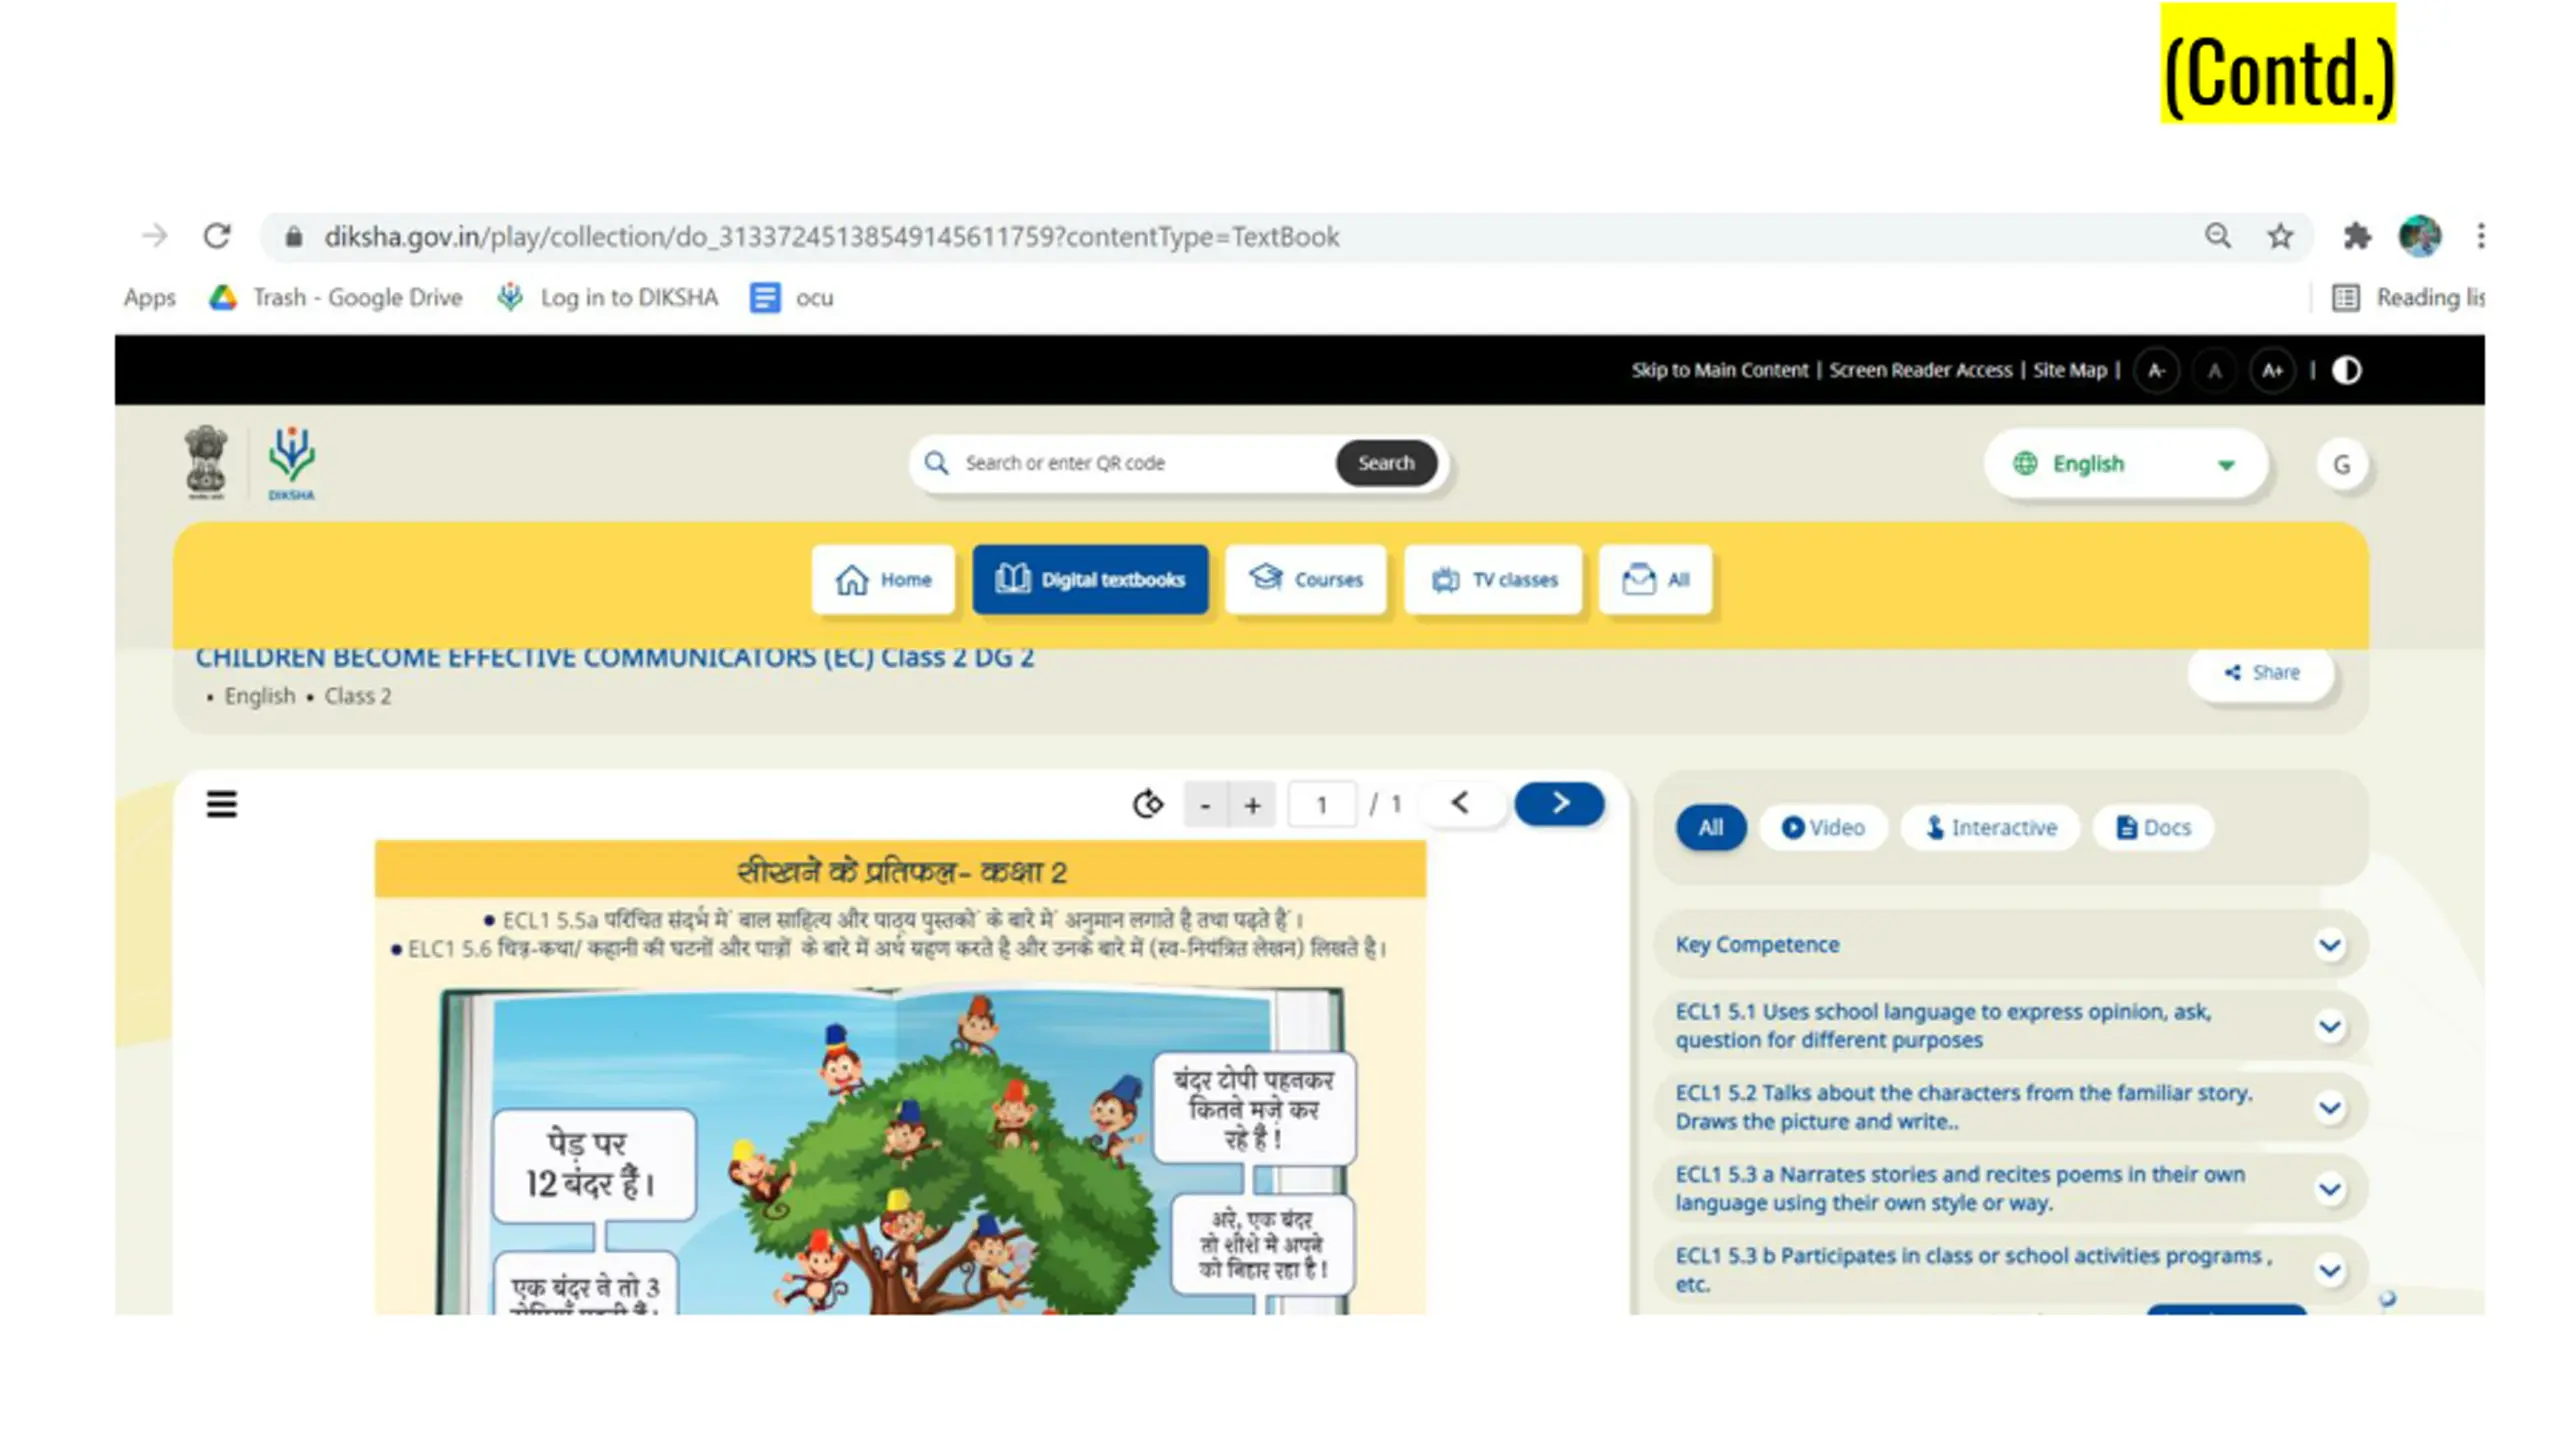Toggle the high-contrast theme icon
The width and height of the screenshot is (2560, 1440).
(x=2346, y=371)
